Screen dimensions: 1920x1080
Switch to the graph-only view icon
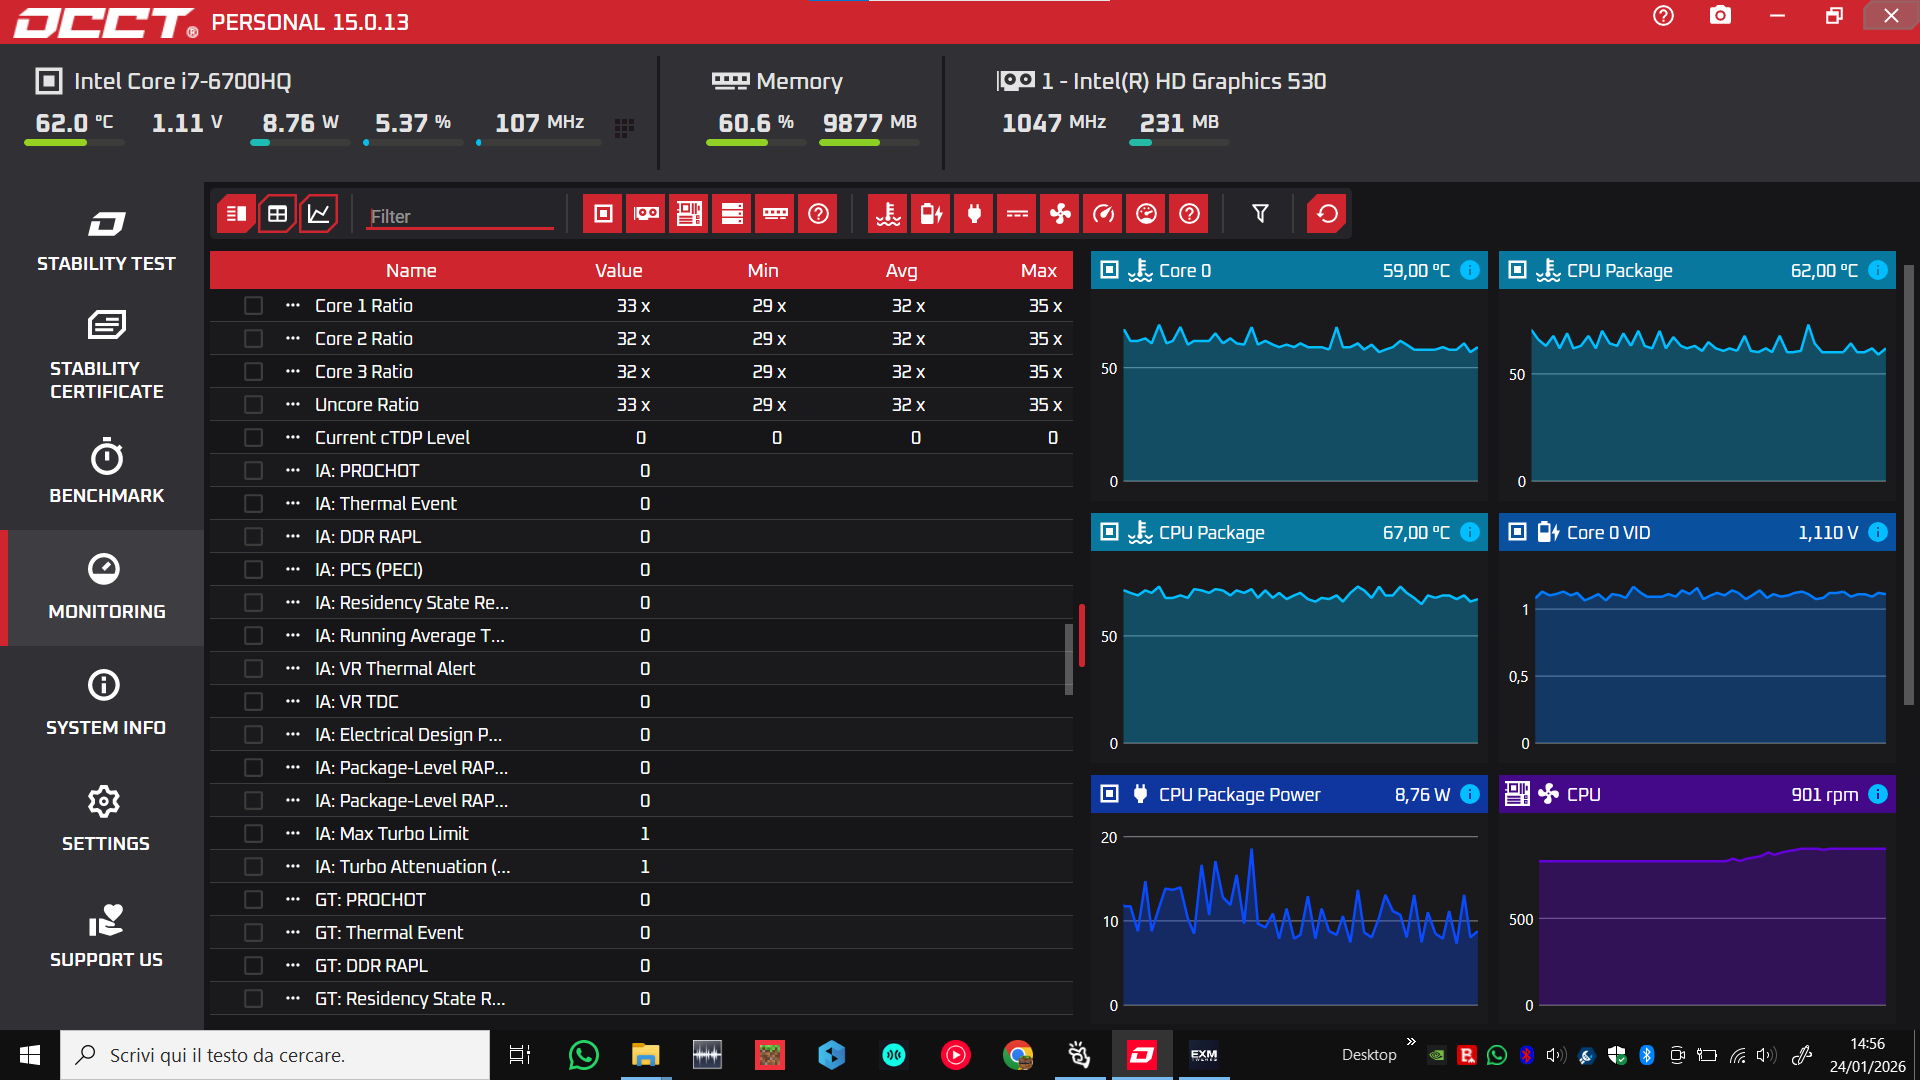[319, 214]
